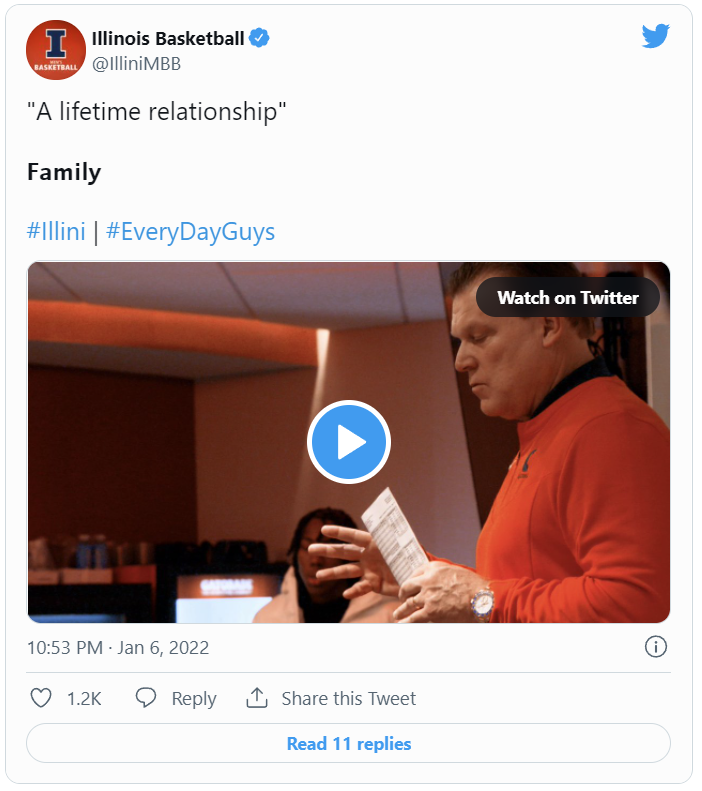Click Read 11 replies
This screenshot has width=702, height=791.
(348, 743)
